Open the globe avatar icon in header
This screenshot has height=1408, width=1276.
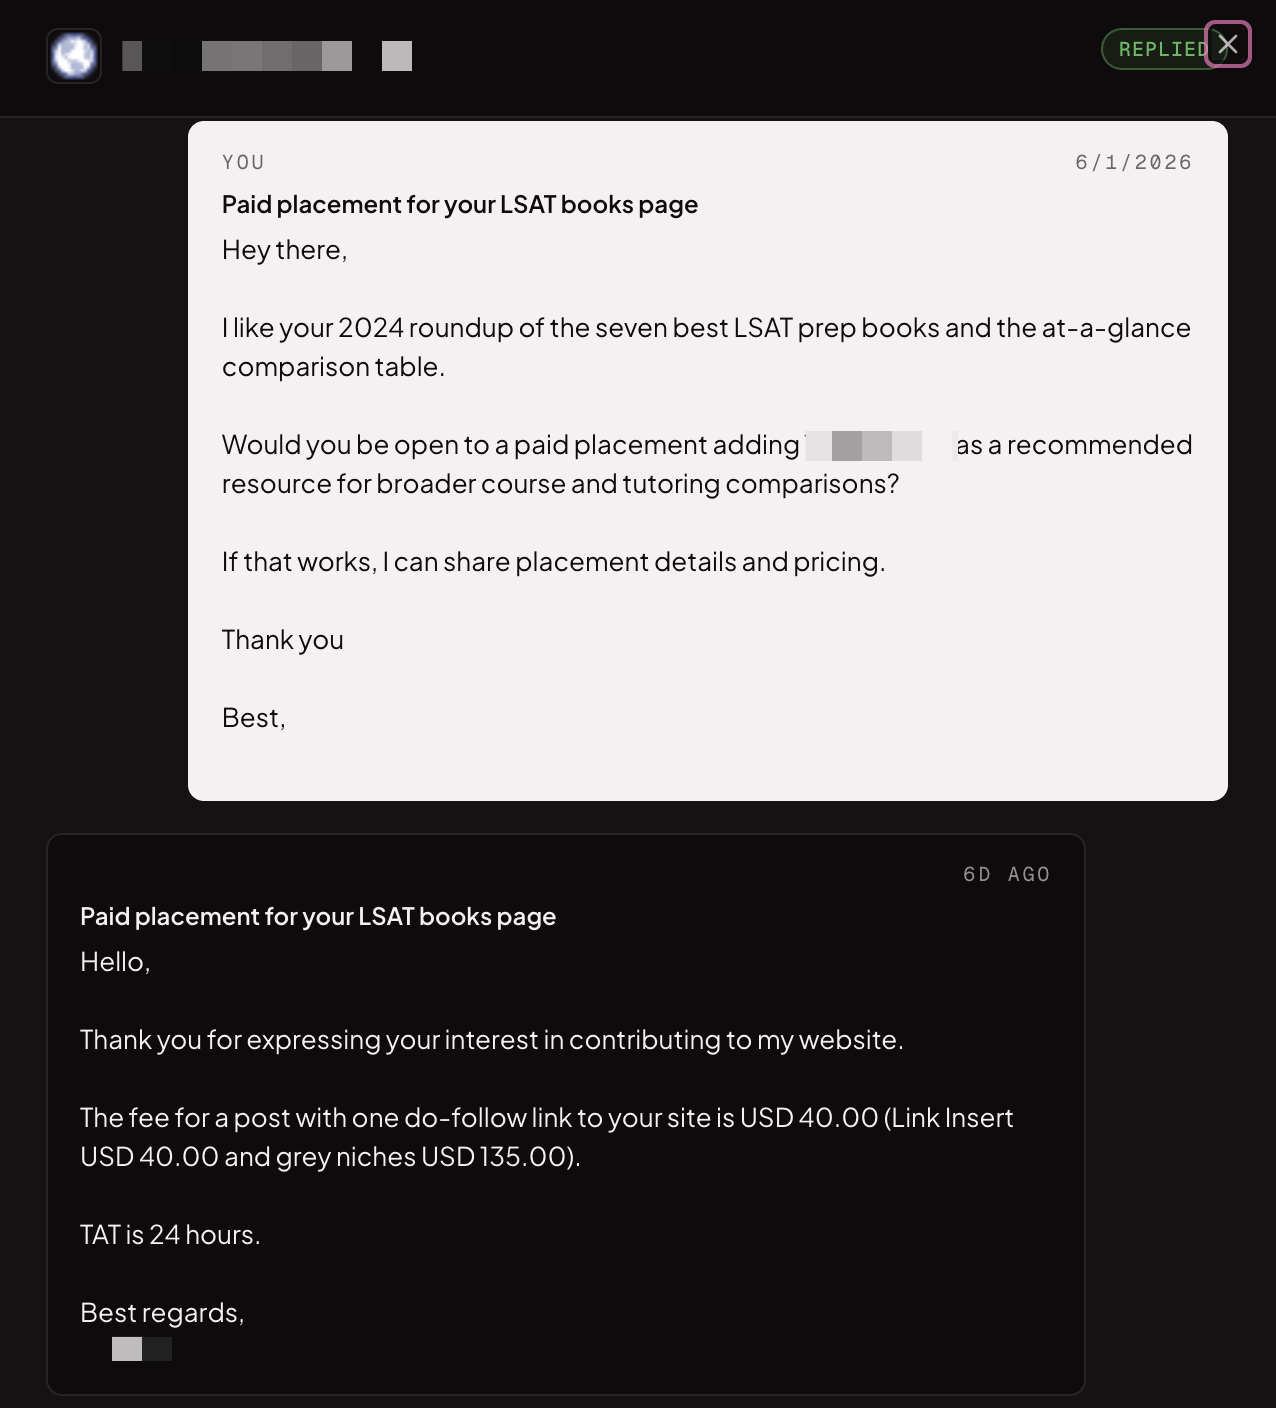coord(74,56)
